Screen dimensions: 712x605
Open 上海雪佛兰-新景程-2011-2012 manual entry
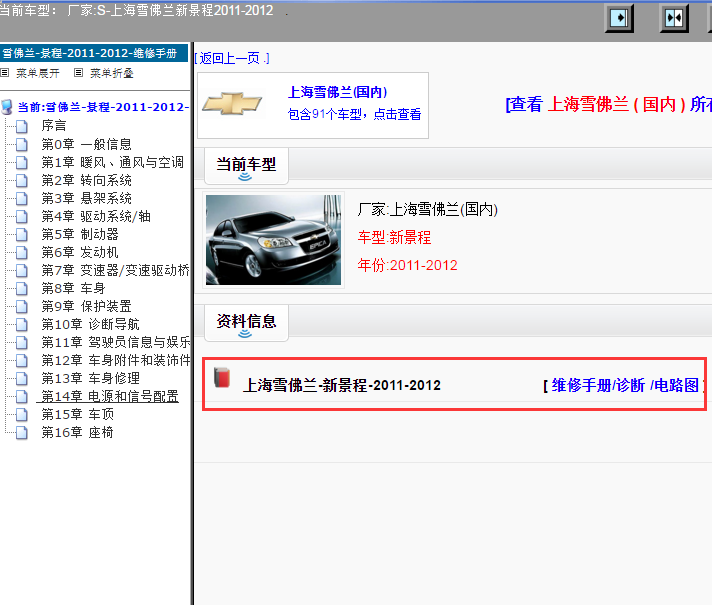pos(341,385)
